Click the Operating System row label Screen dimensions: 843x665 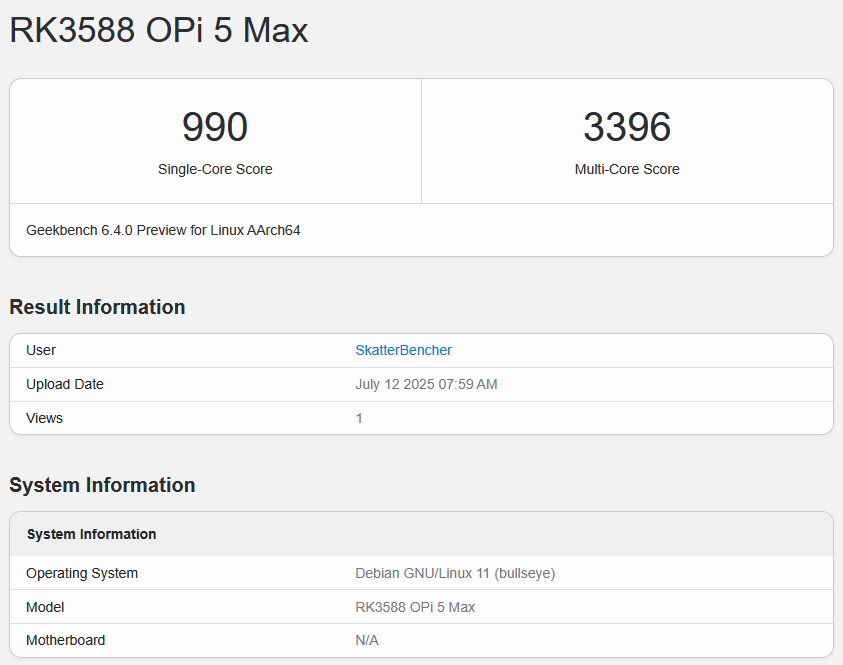[x=82, y=573]
